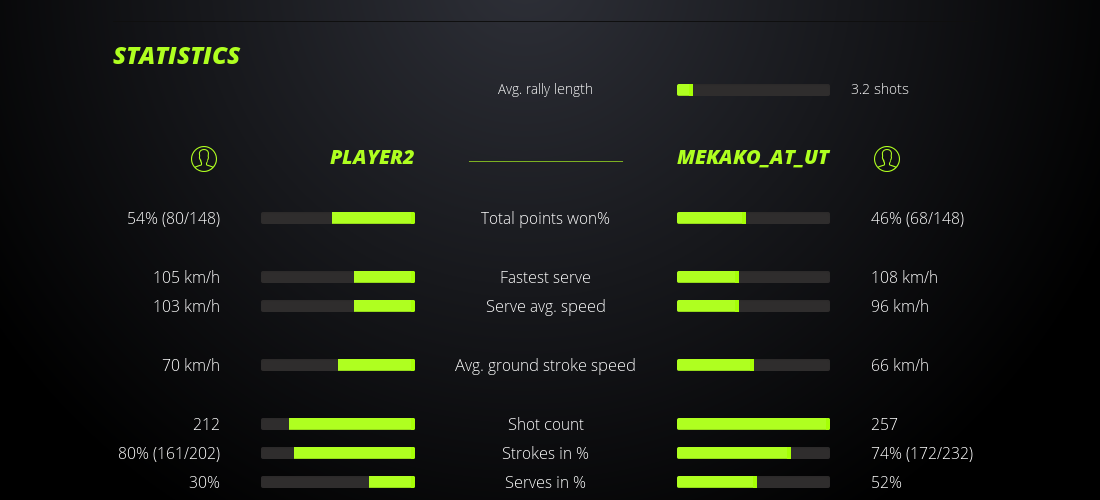Click PLAYER2's serve avg. speed bar
Viewport: 1100px width, 500px height.
pos(338,306)
